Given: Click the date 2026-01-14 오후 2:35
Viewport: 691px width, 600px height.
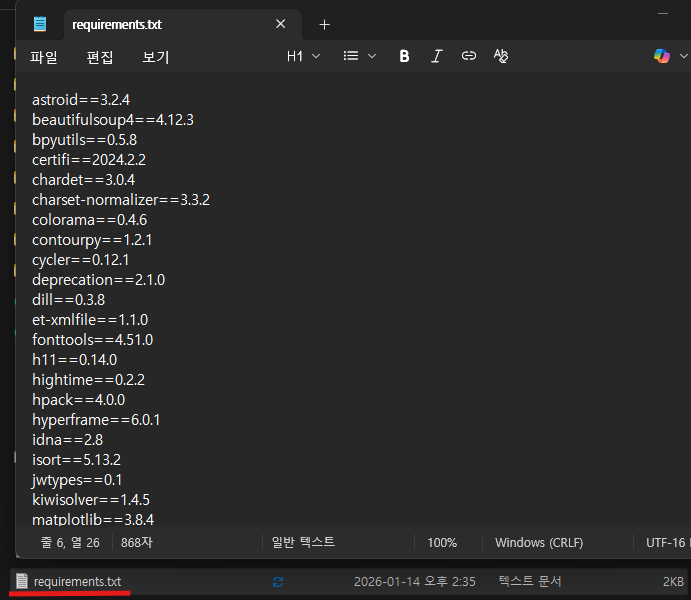Looking at the screenshot, I should click(x=415, y=581).
